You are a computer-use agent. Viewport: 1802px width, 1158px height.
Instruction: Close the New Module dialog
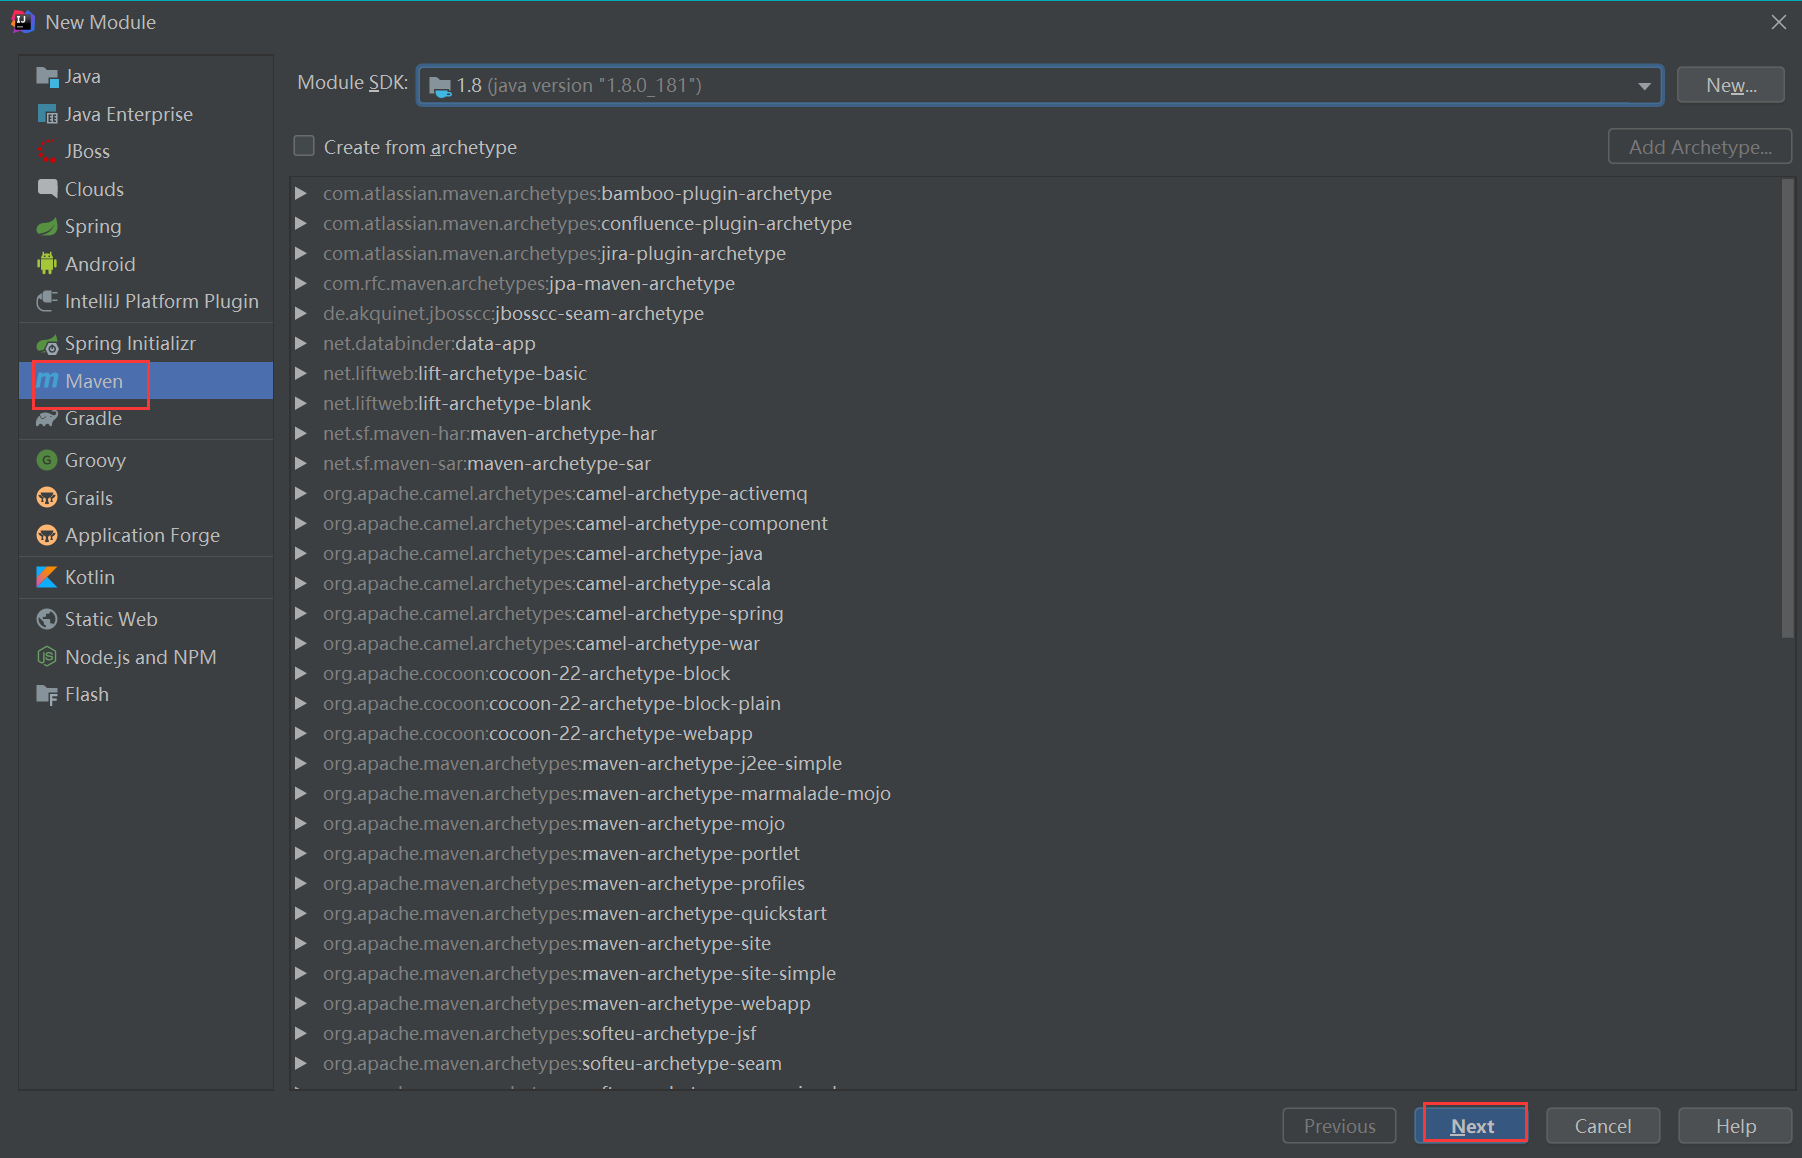(1778, 22)
